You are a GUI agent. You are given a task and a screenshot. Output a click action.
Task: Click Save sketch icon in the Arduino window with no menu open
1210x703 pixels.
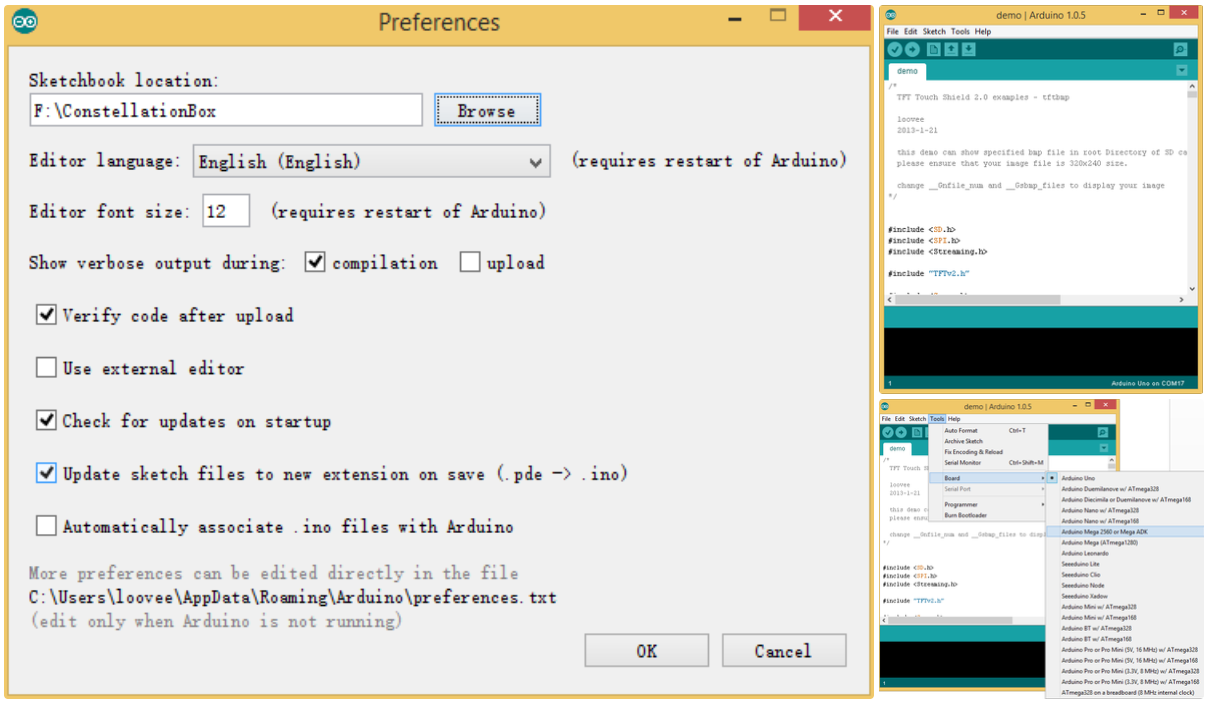[969, 49]
